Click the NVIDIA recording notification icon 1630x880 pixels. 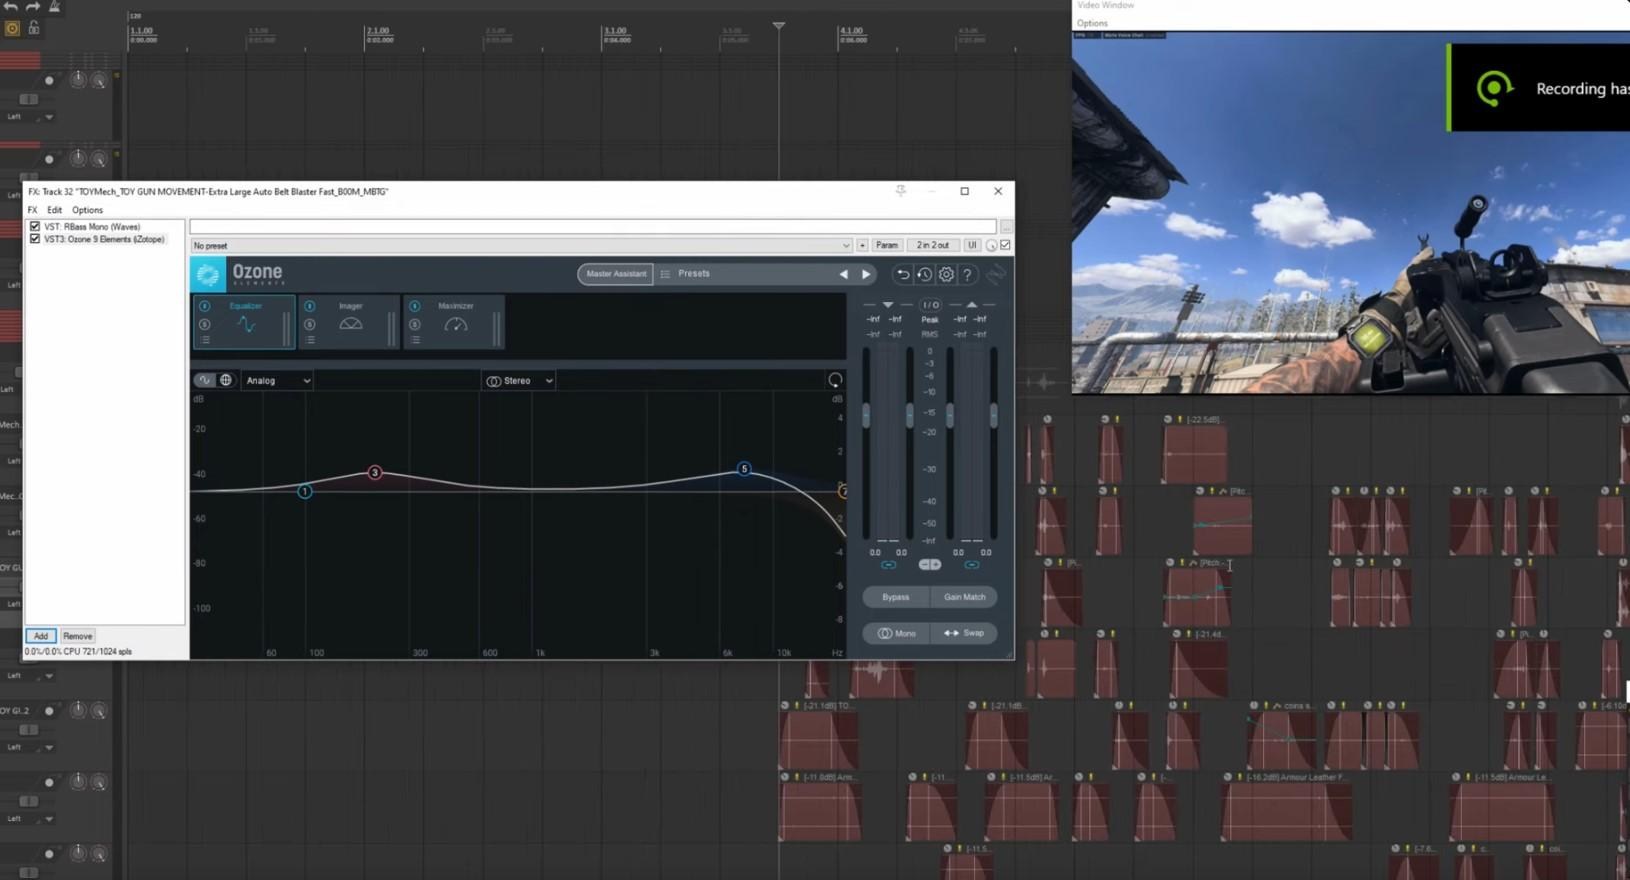[x=1494, y=88]
